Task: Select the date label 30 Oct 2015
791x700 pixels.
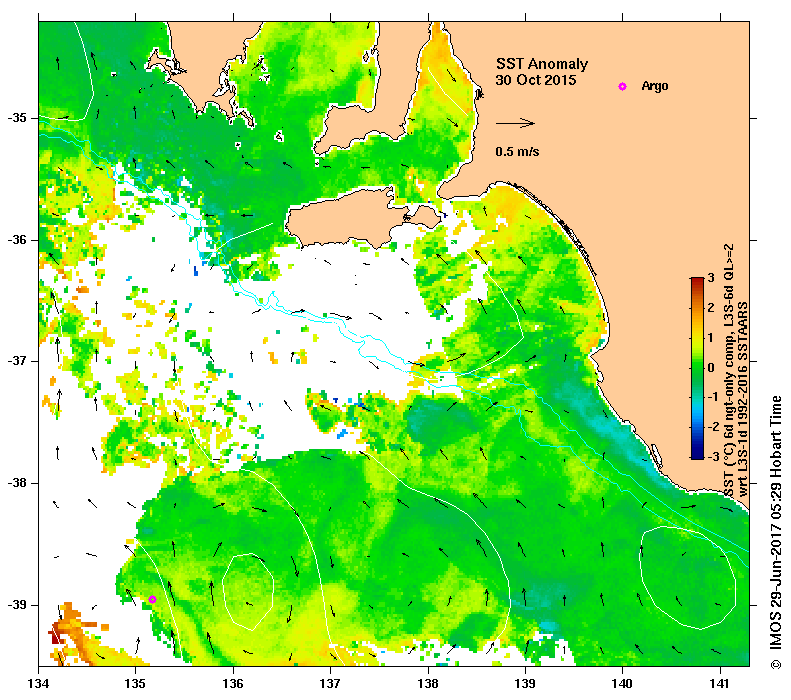Action: (x=536, y=80)
